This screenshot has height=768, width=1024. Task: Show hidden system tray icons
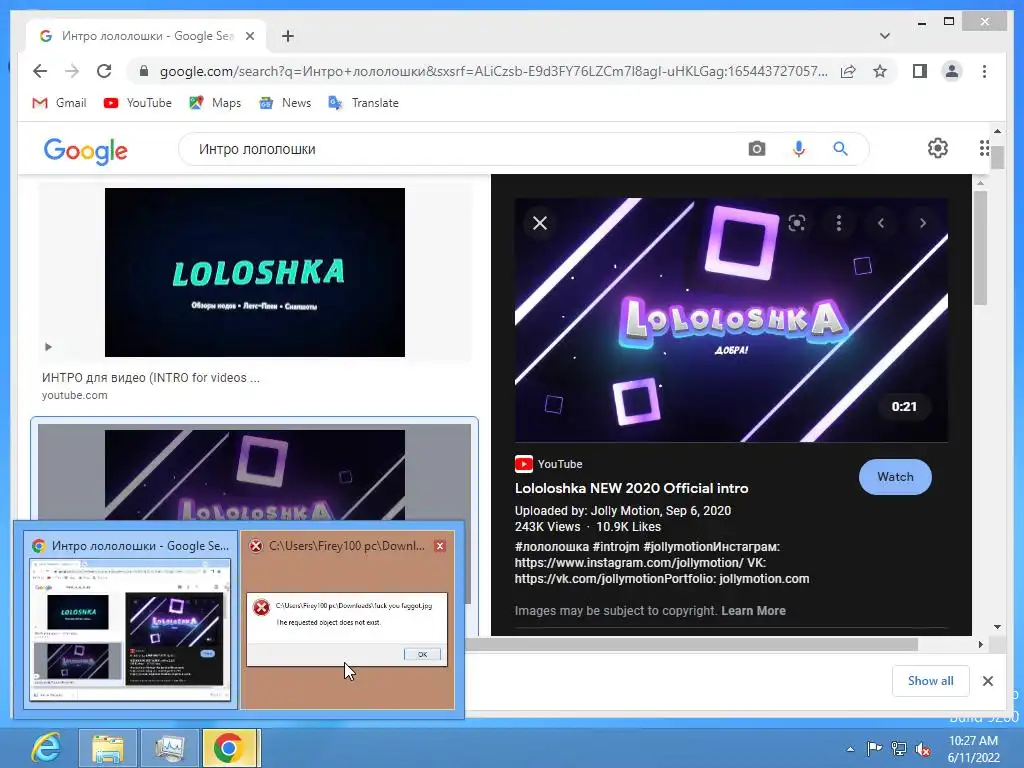pyautogui.click(x=850, y=749)
